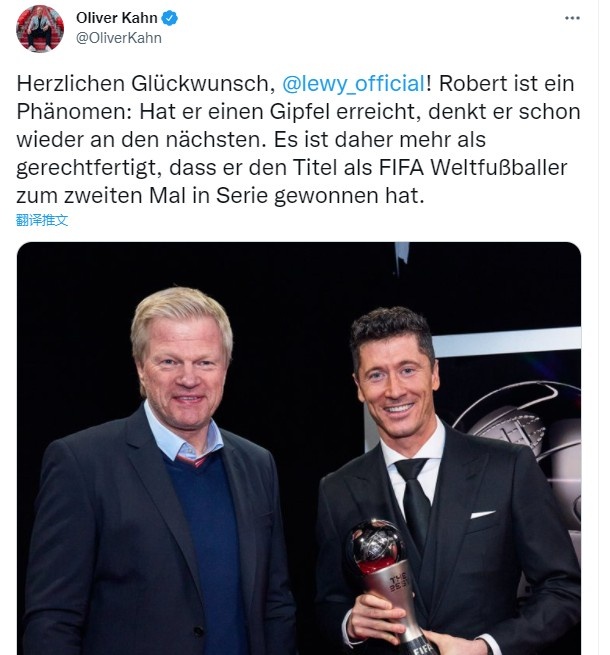
Task: Click the 翻译推文 translate tweet link
Action: [42, 220]
